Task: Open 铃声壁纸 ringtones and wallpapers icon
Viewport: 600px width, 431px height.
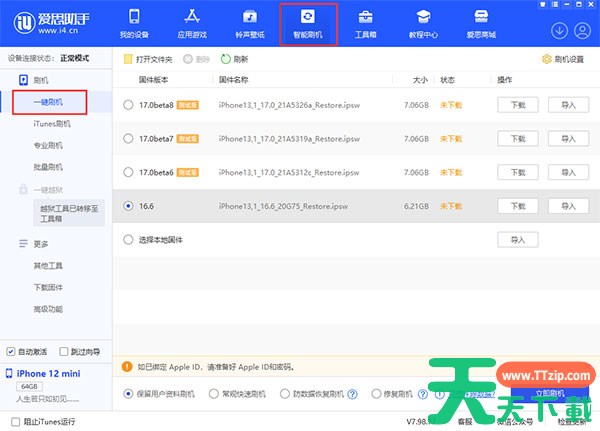Action: 249,22
